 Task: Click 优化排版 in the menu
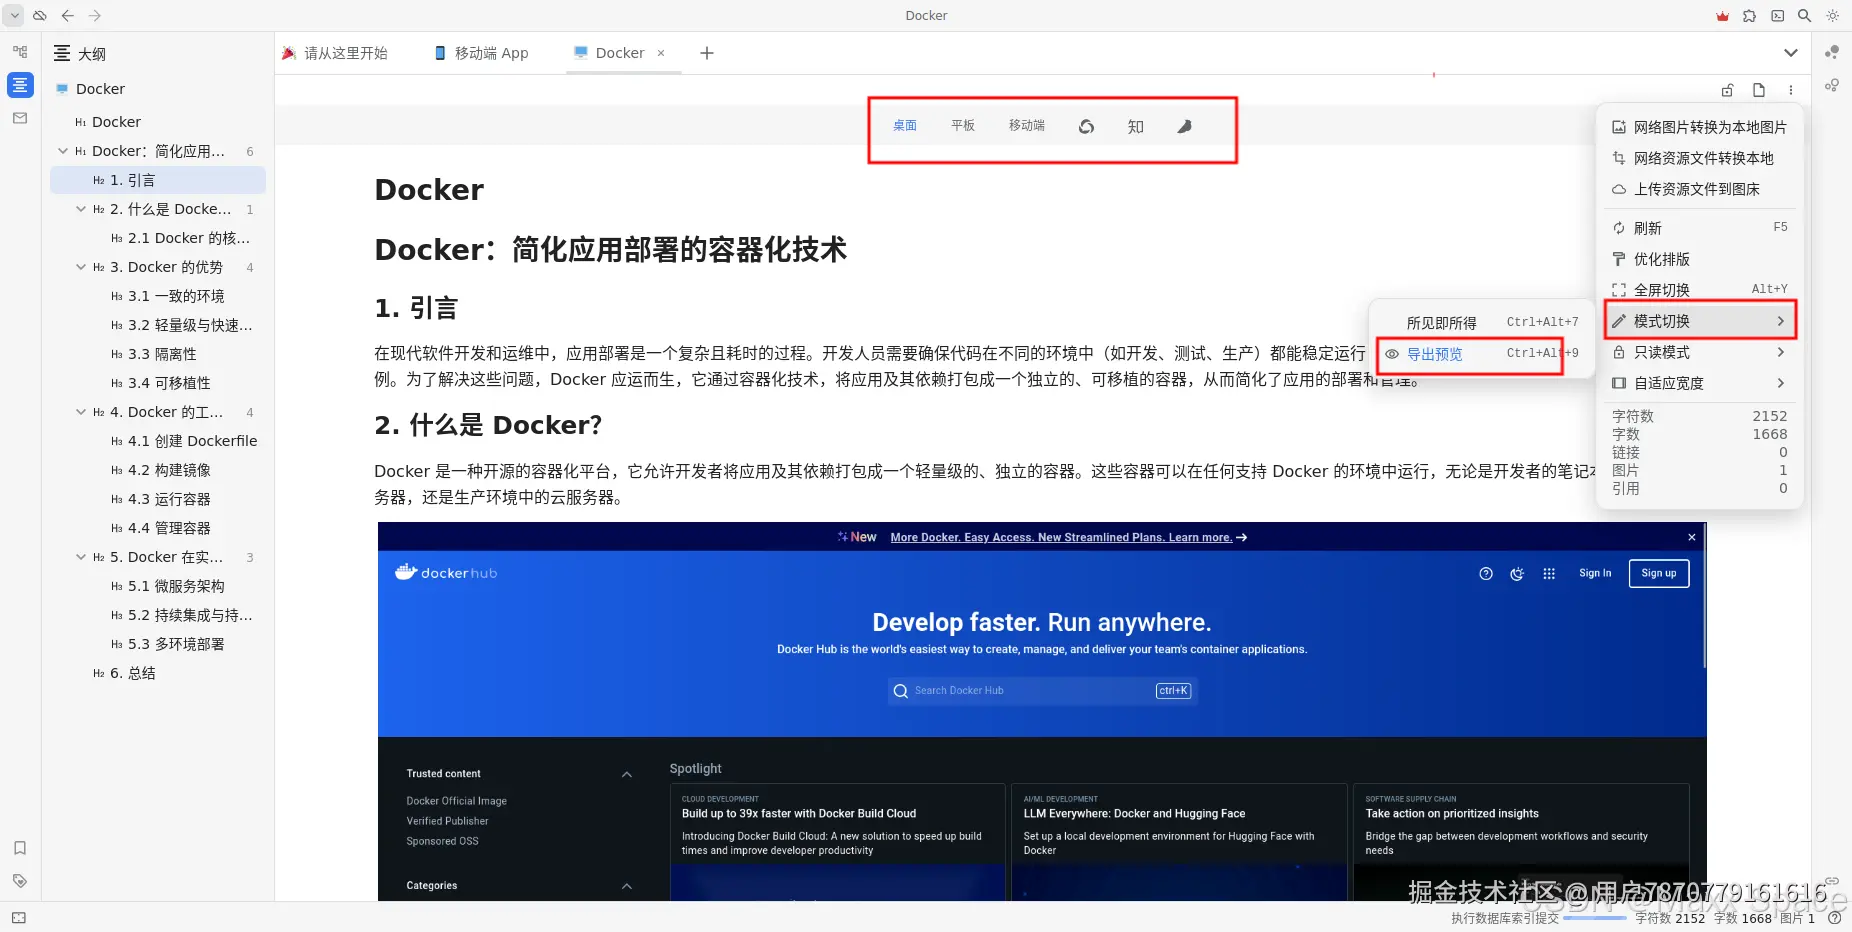[1699, 259]
